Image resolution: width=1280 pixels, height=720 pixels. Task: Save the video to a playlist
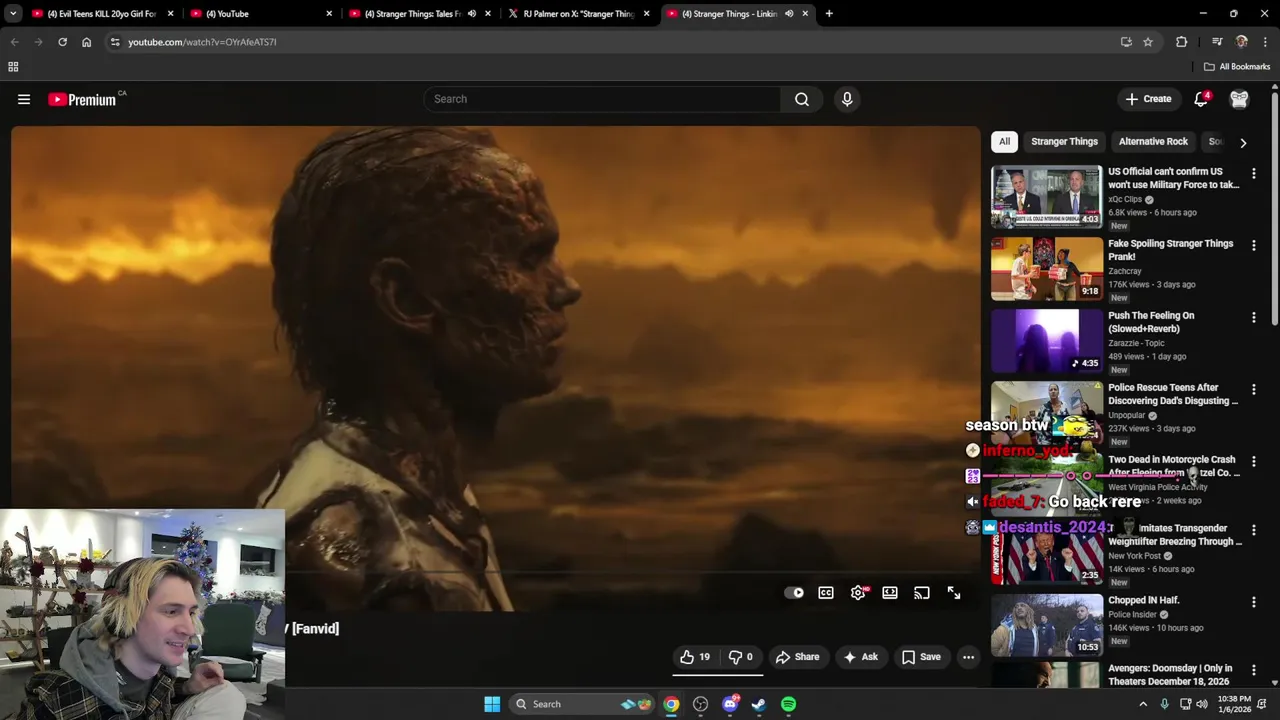[921, 657]
